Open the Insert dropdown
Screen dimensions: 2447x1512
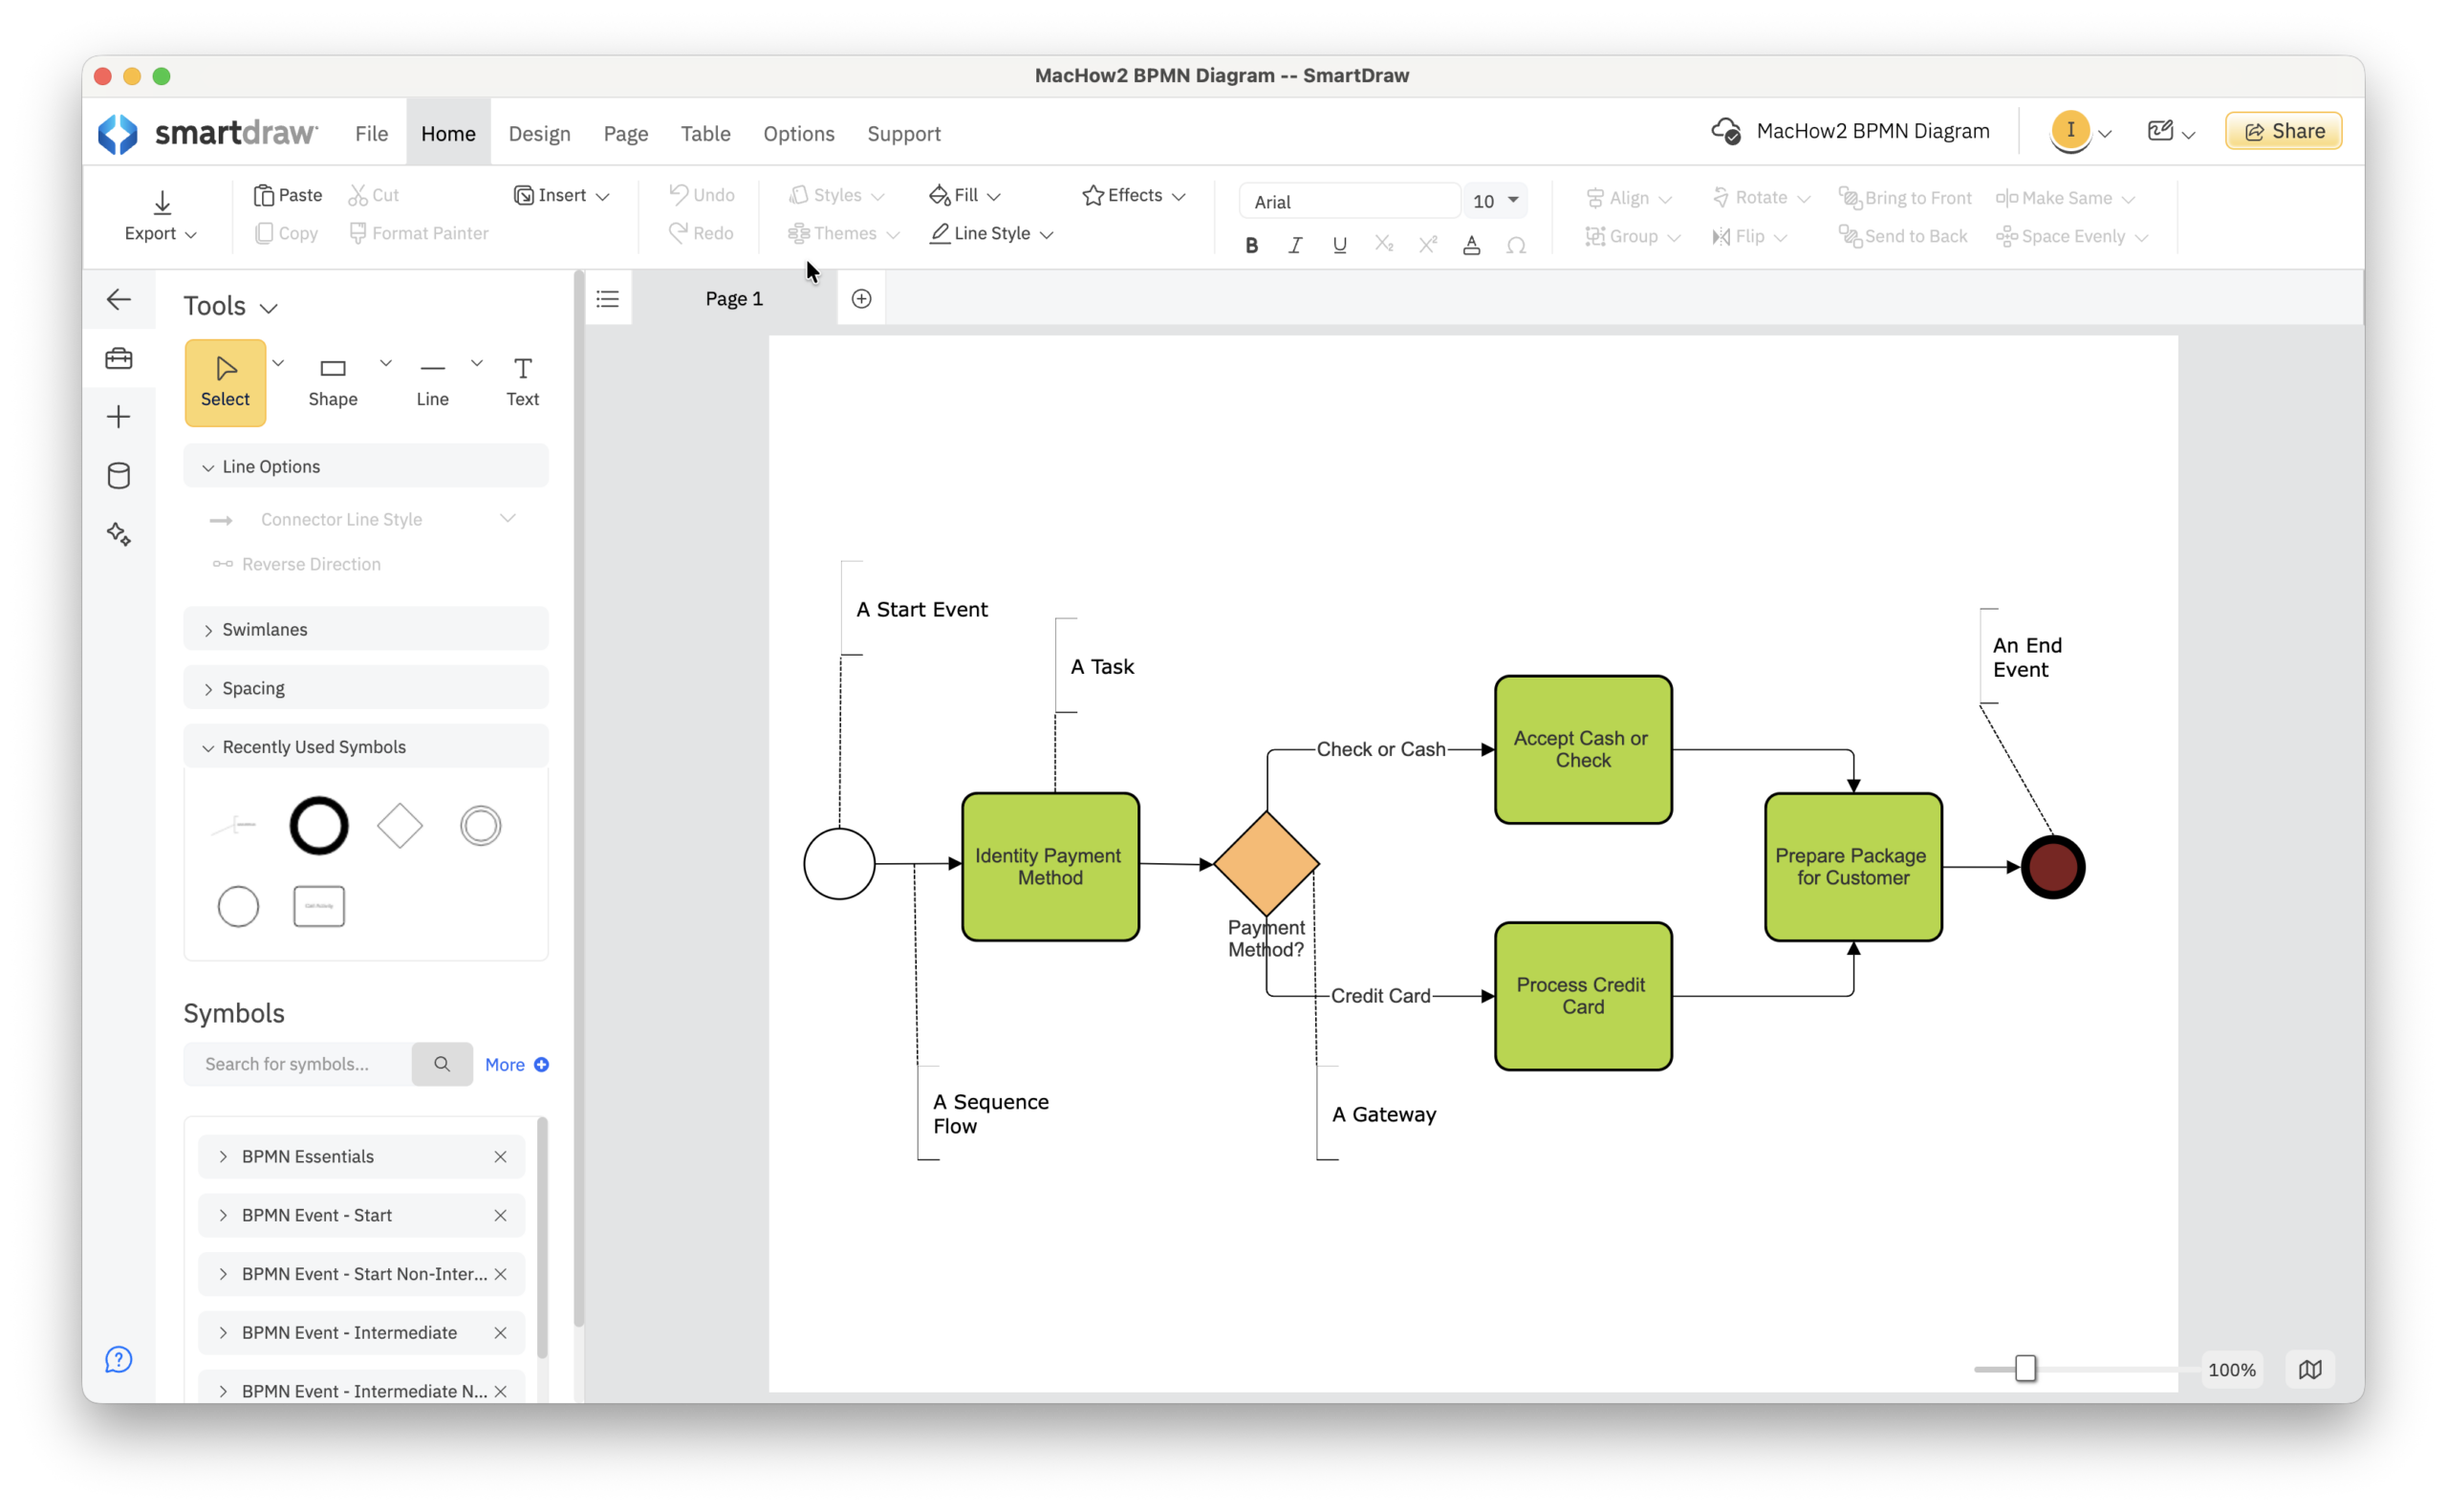[x=561, y=195]
